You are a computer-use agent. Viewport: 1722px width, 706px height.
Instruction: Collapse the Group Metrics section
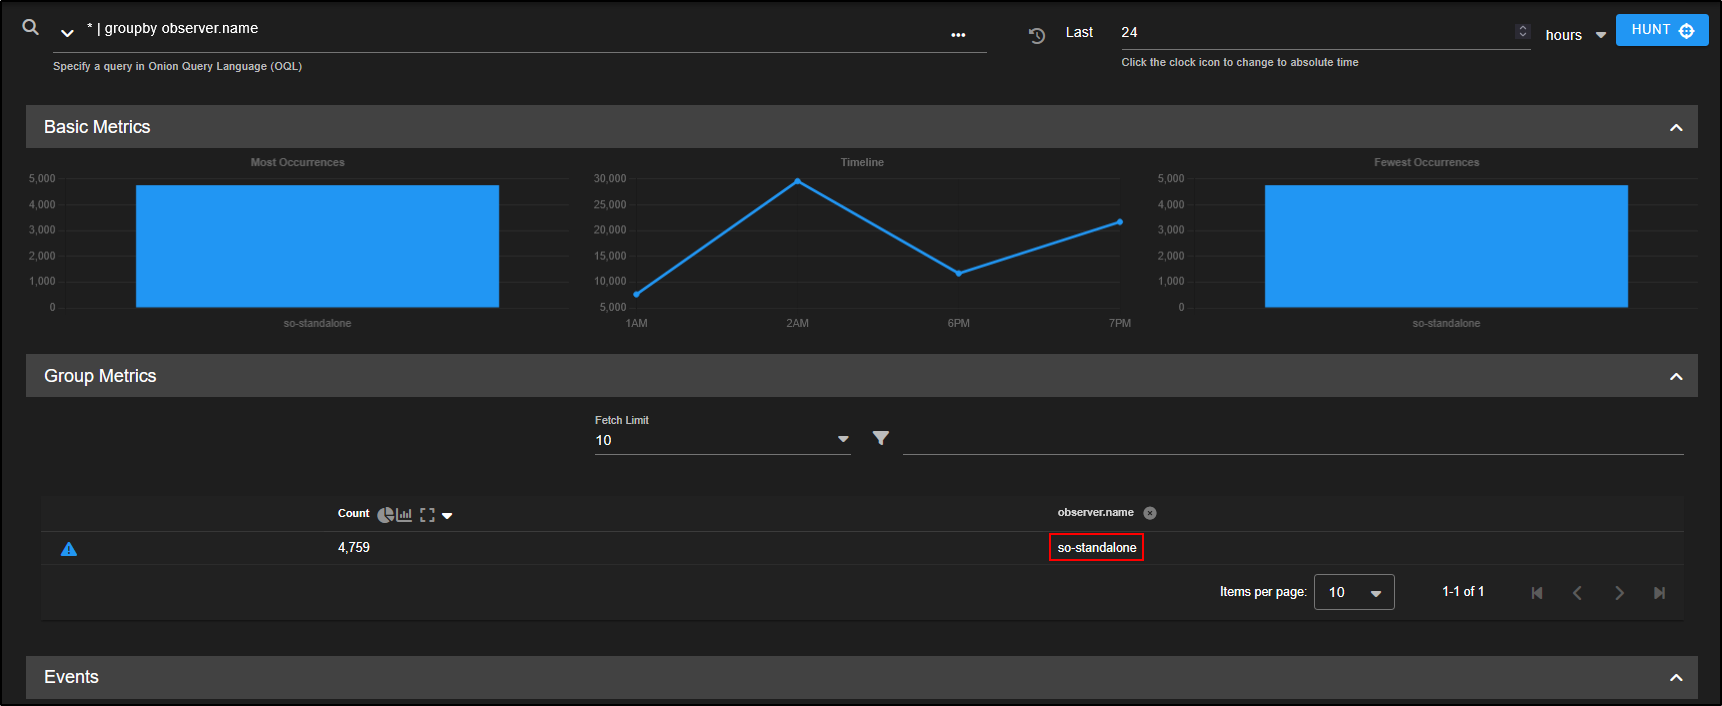click(x=1676, y=377)
